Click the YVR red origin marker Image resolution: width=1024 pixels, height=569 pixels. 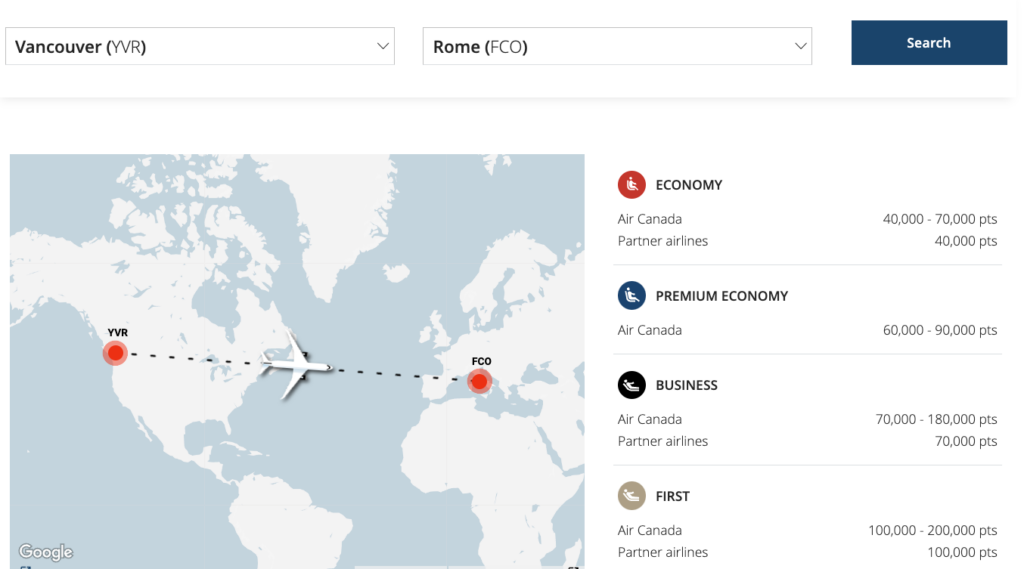(x=116, y=353)
